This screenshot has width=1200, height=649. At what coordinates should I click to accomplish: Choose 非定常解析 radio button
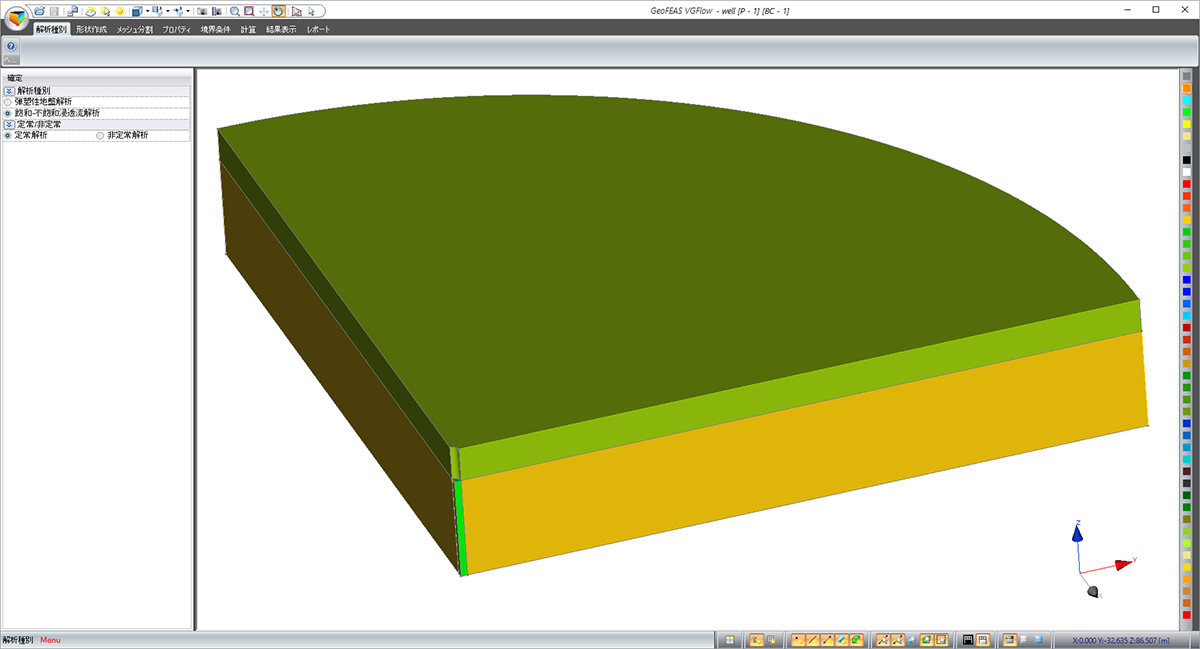click(x=100, y=135)
